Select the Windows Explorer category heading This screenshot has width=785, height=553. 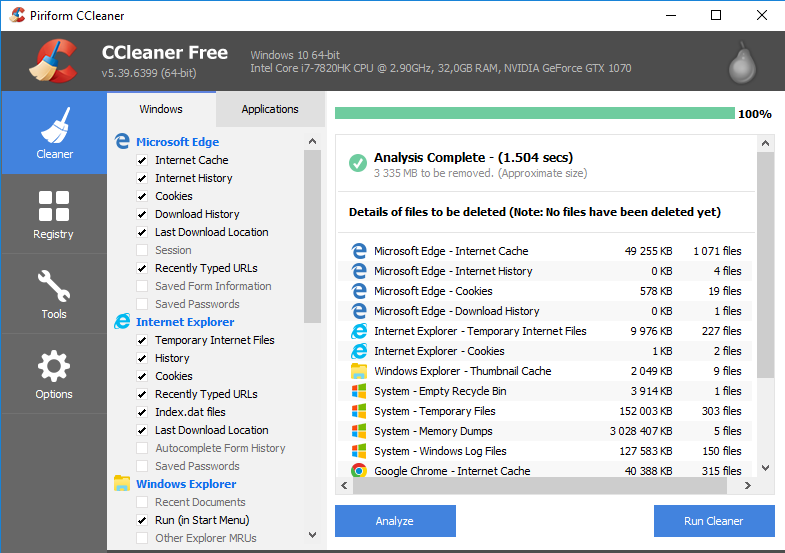point(186,484)
